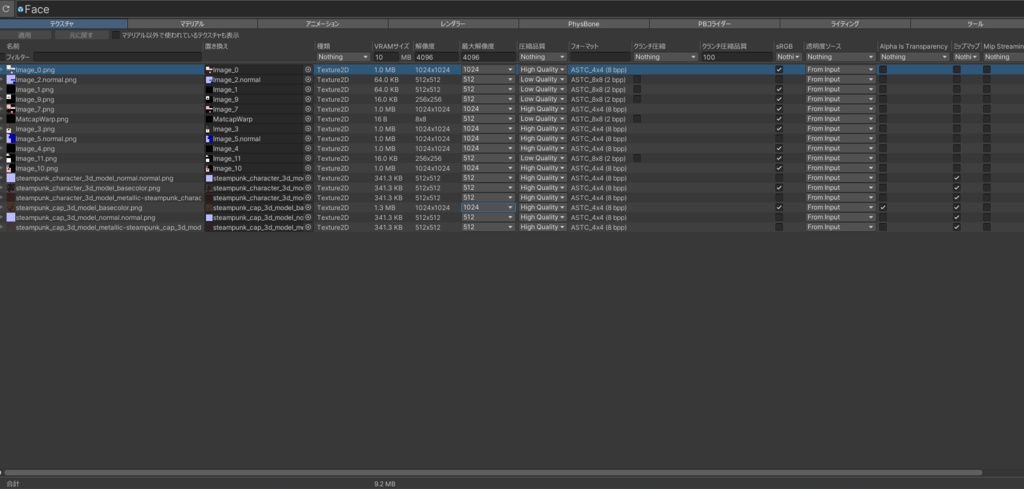Uncheck sRGB for Image_0.png
Screen dimensions: 1024x489
point(778,69)
